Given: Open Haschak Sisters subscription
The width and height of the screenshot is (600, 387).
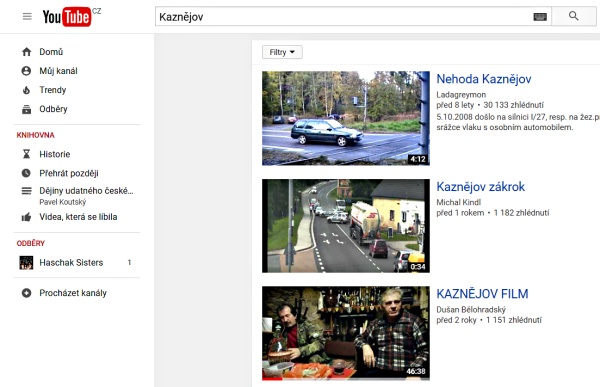Looking at the screenshot, I should click(x=71, y=263).
